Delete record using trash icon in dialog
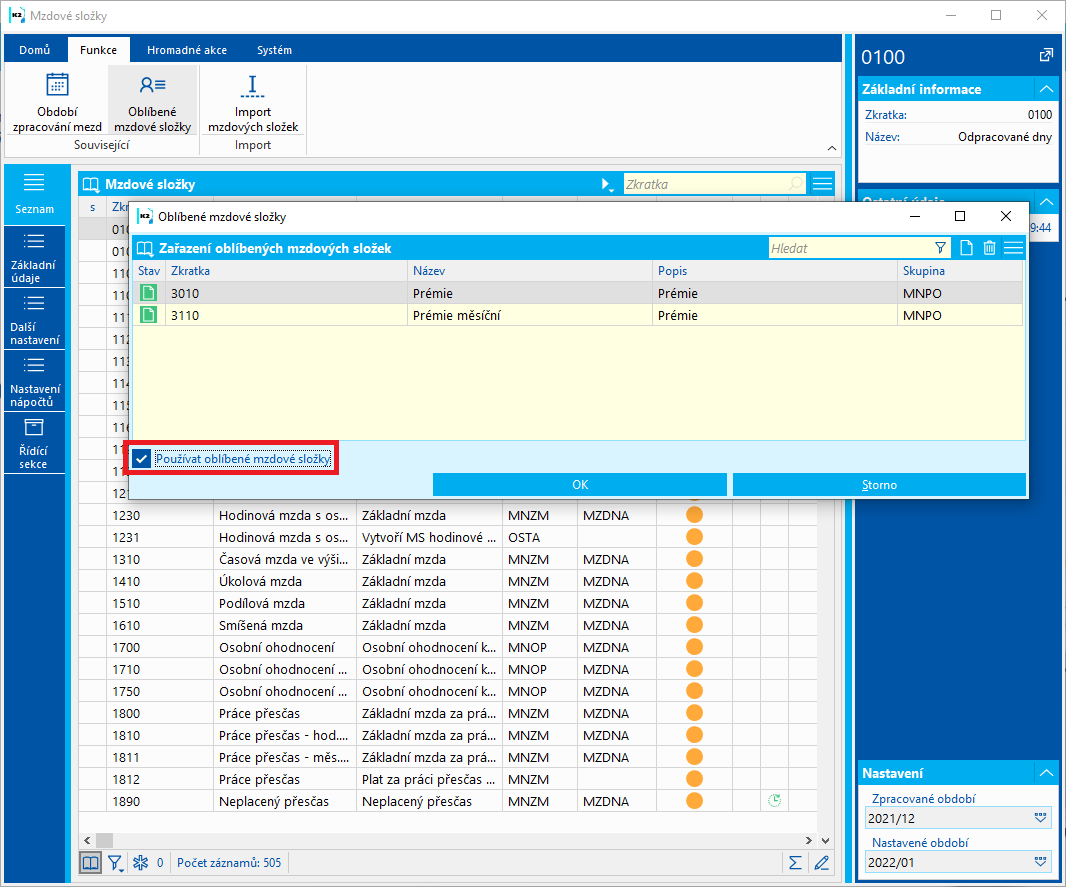The image size is (1066, 887). point(989,248)
